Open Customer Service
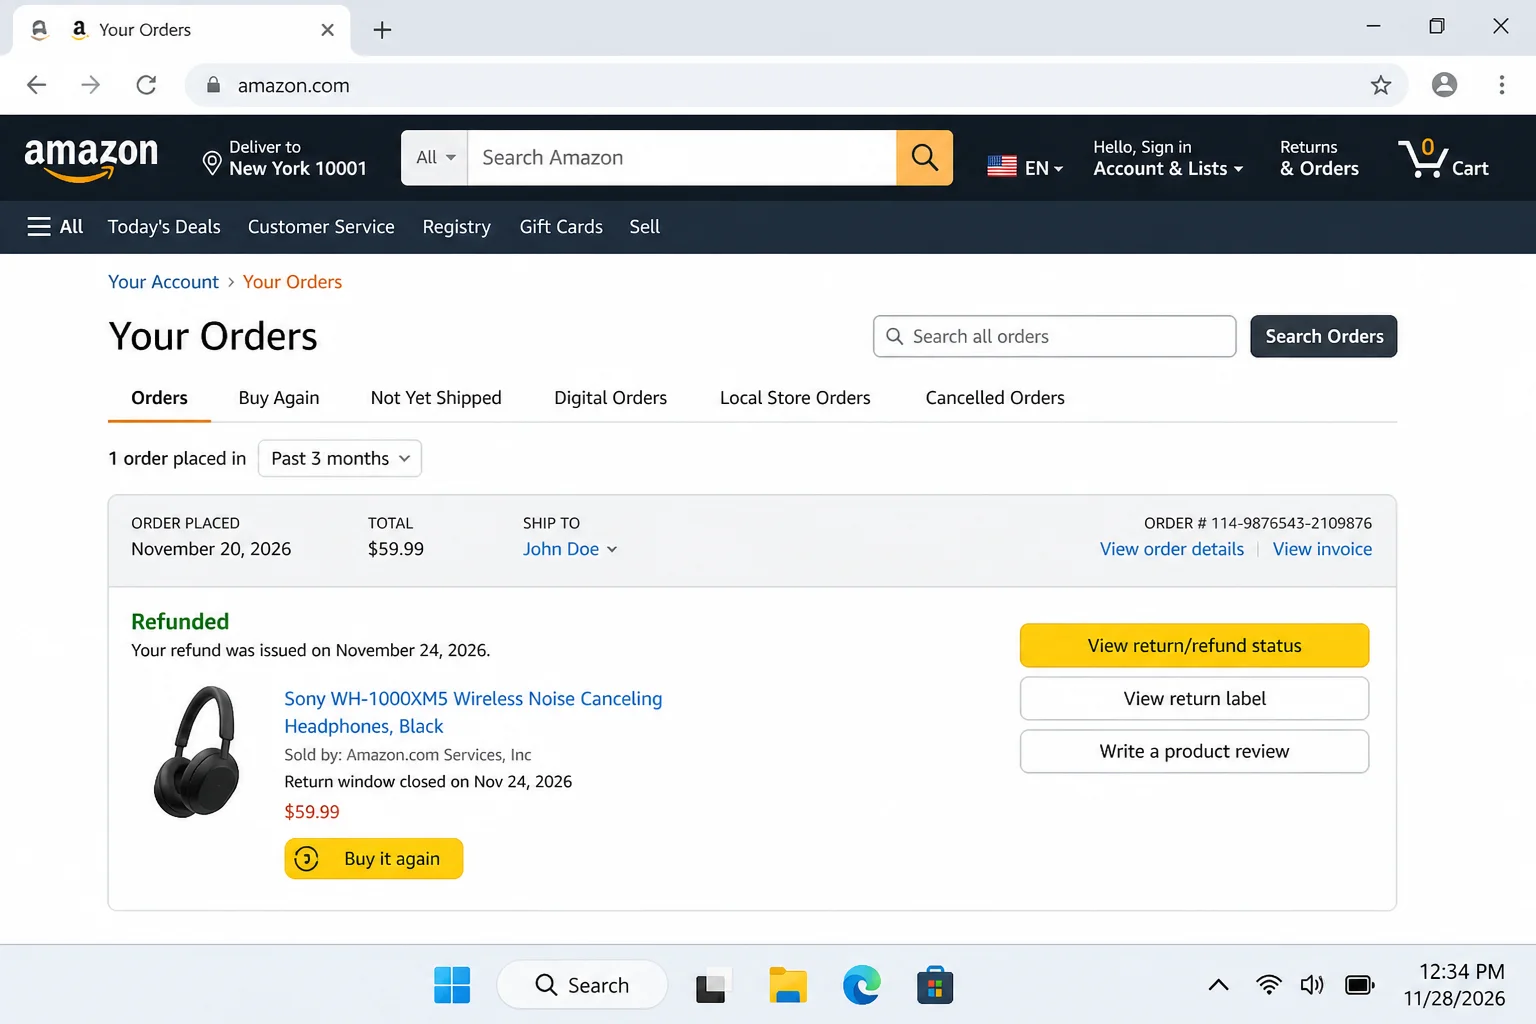This screenshot has width=1536, height=1024. pyautogui.click(x=321, y=227)
